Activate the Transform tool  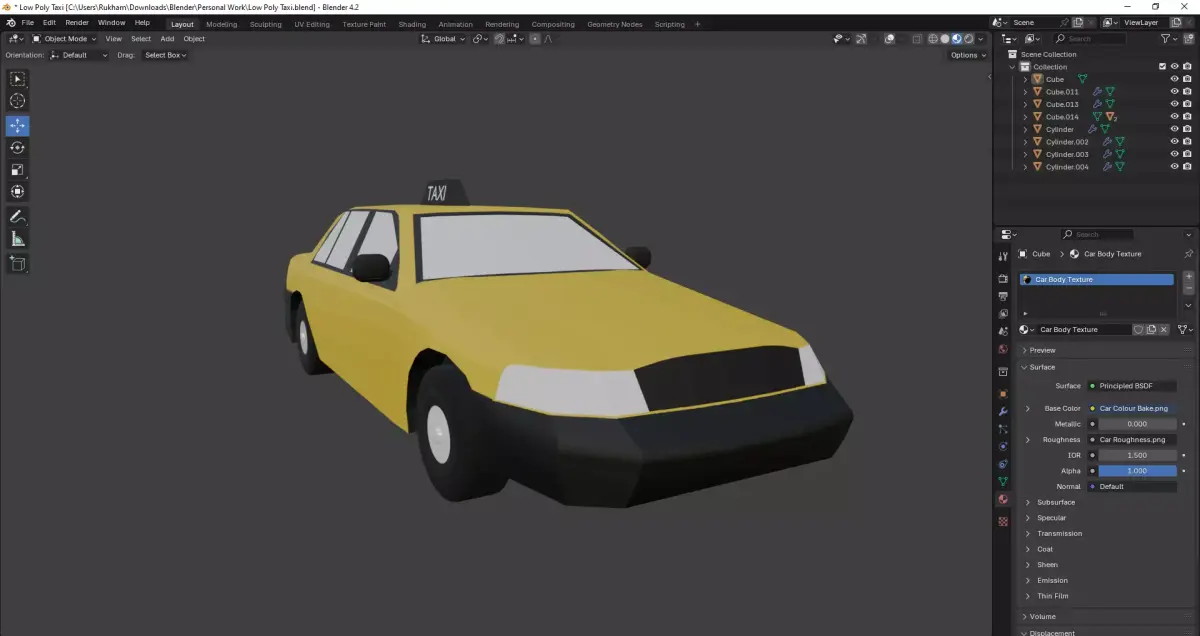pyautogui.click(x=17, y=192)
